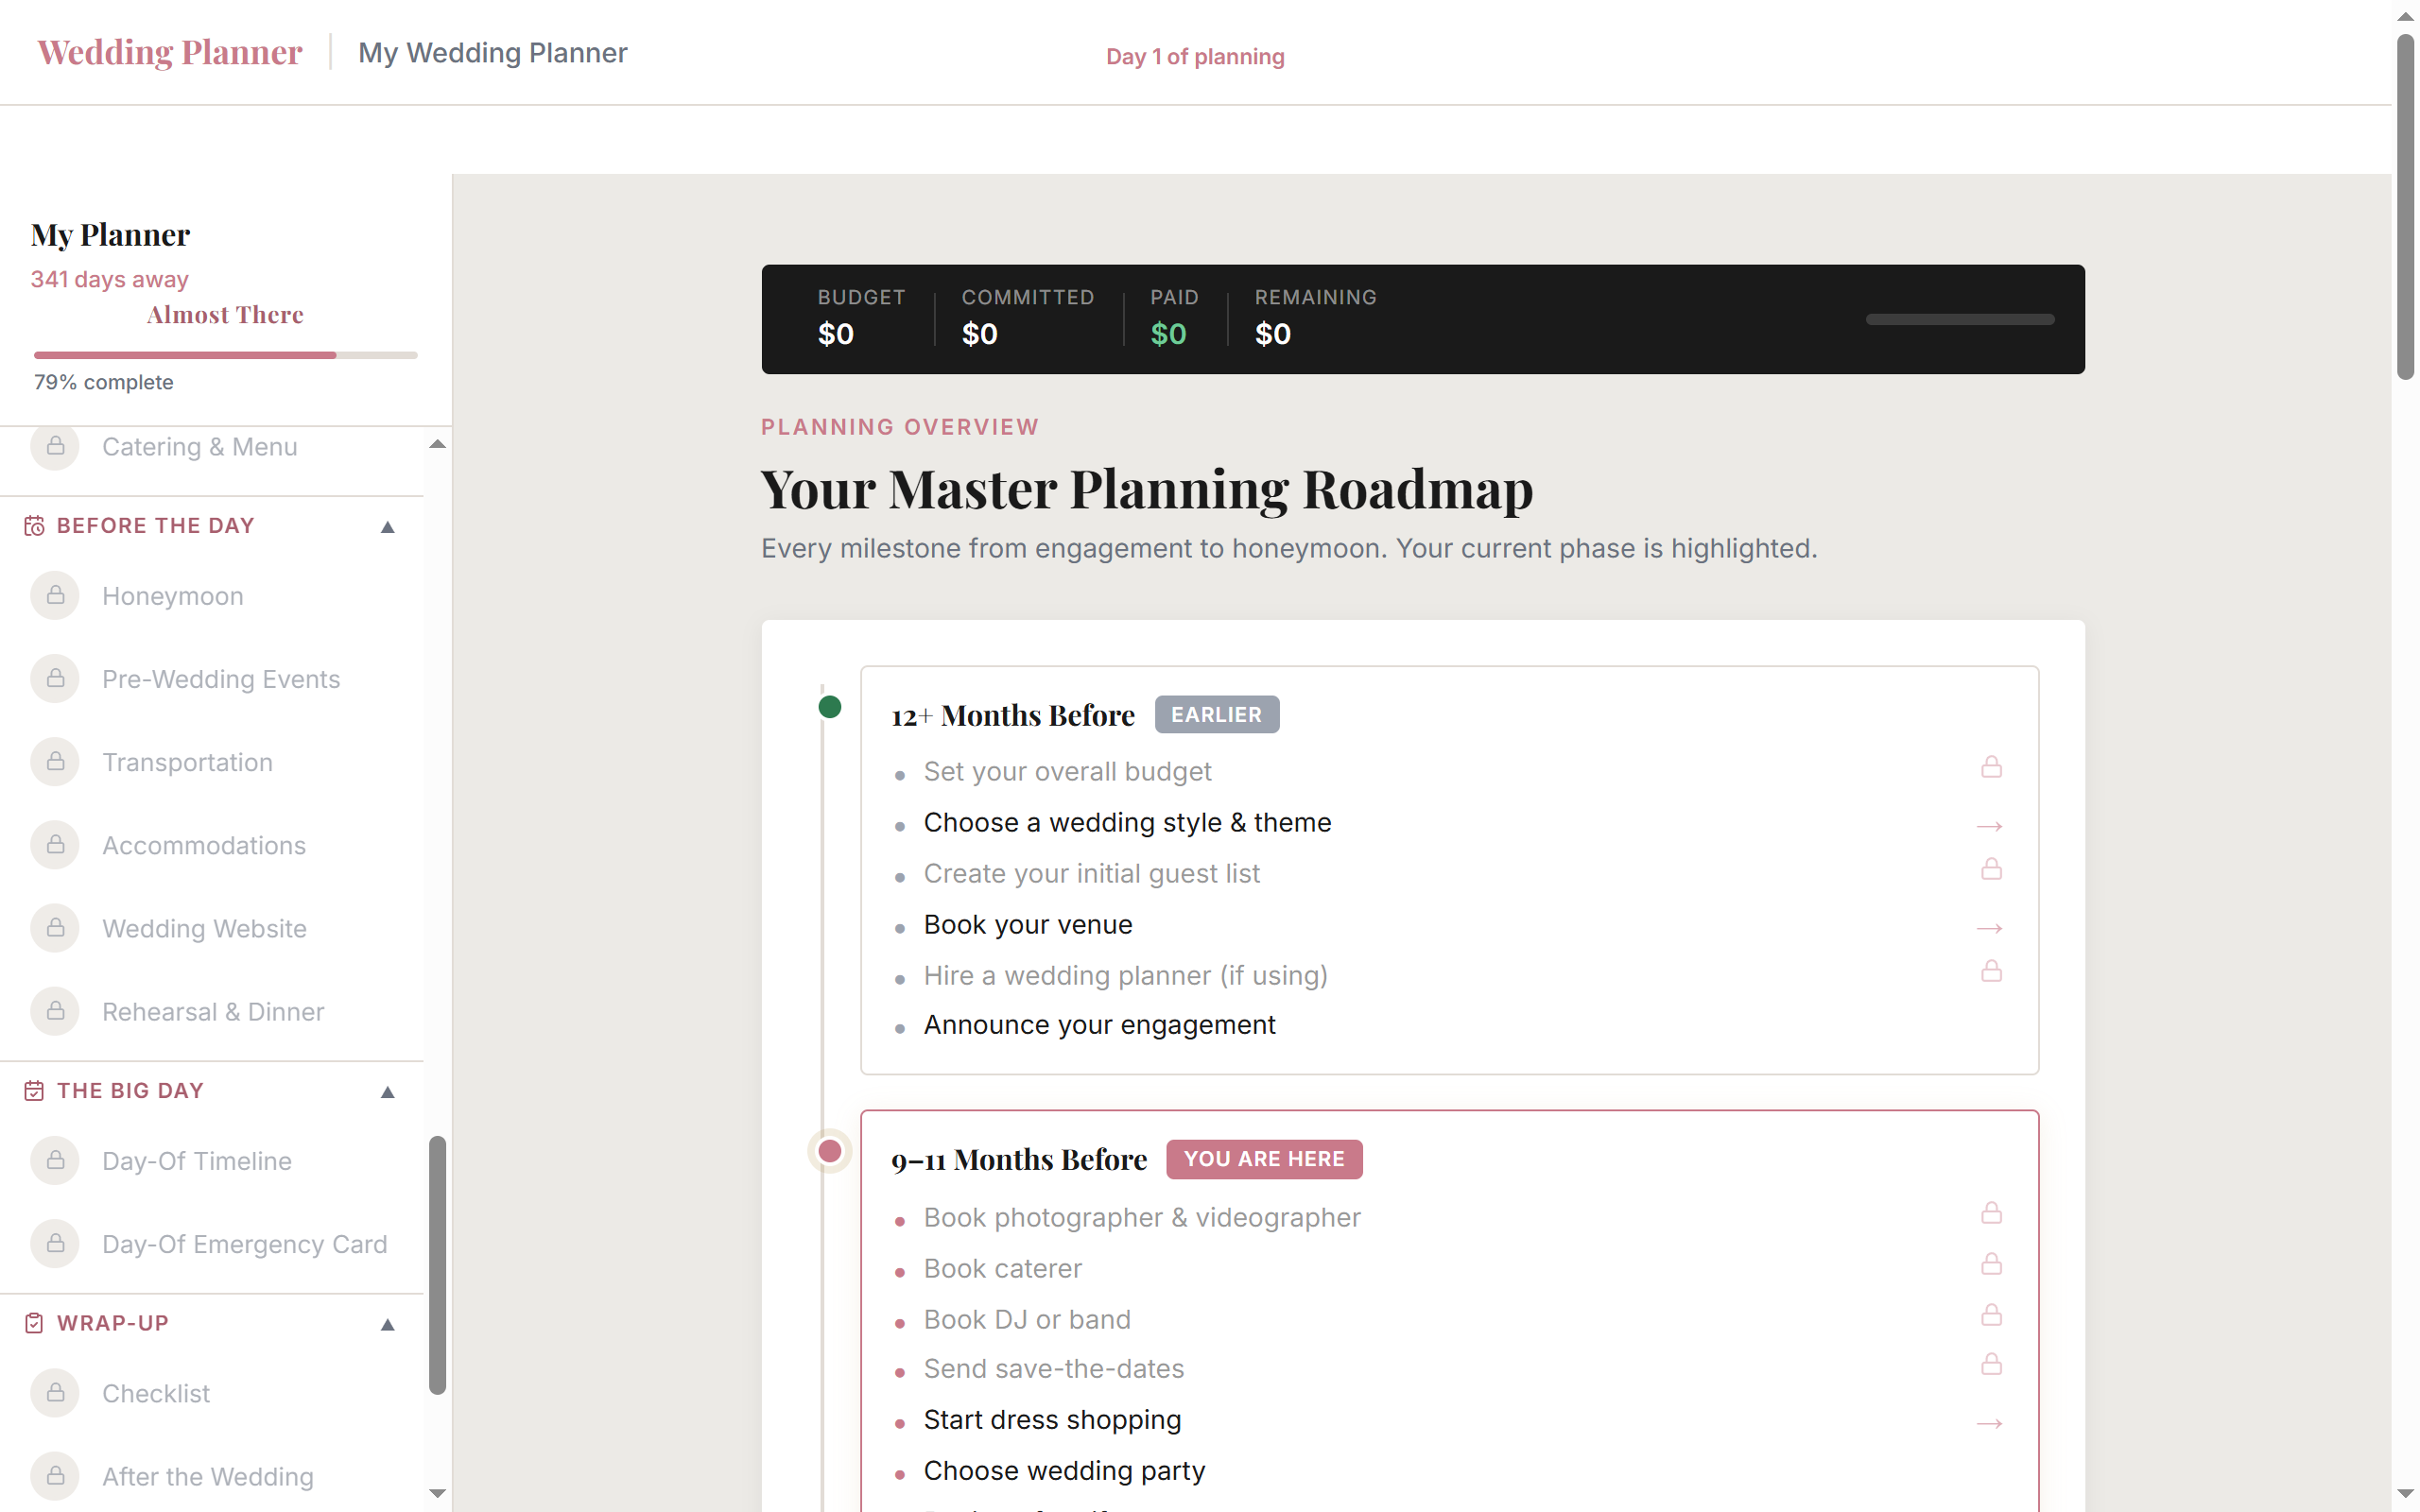Open the Checklist page
2420x1512 pixels.
pos(212,1393)
